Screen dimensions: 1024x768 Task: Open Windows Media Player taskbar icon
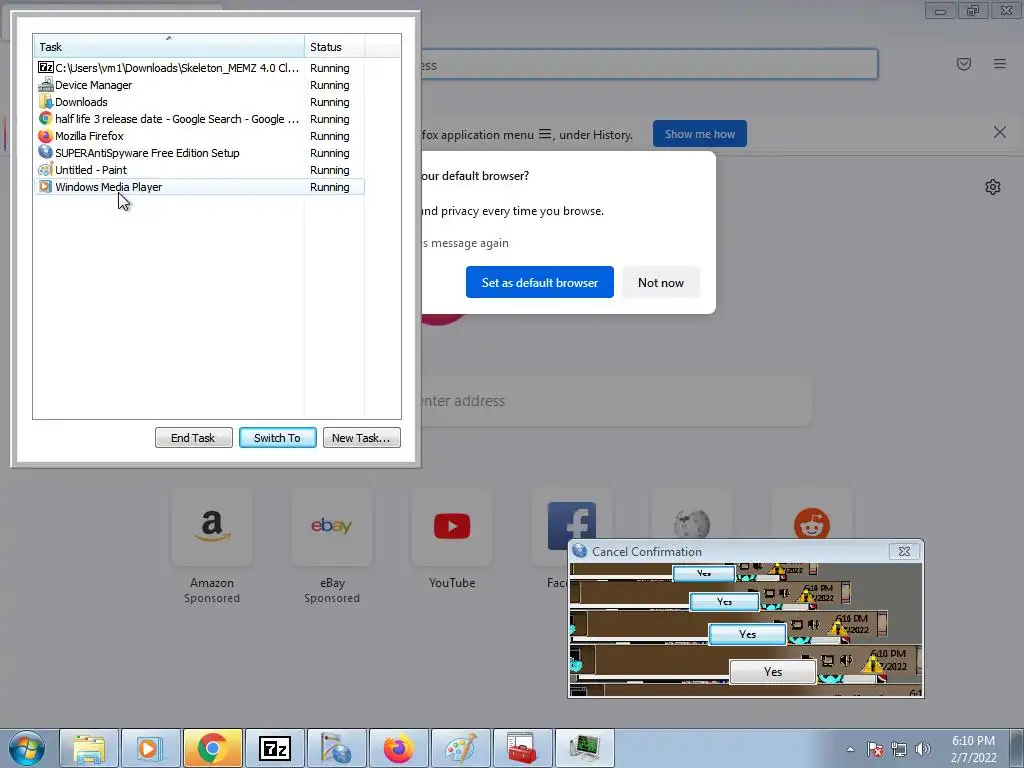[x=150, y=748]
